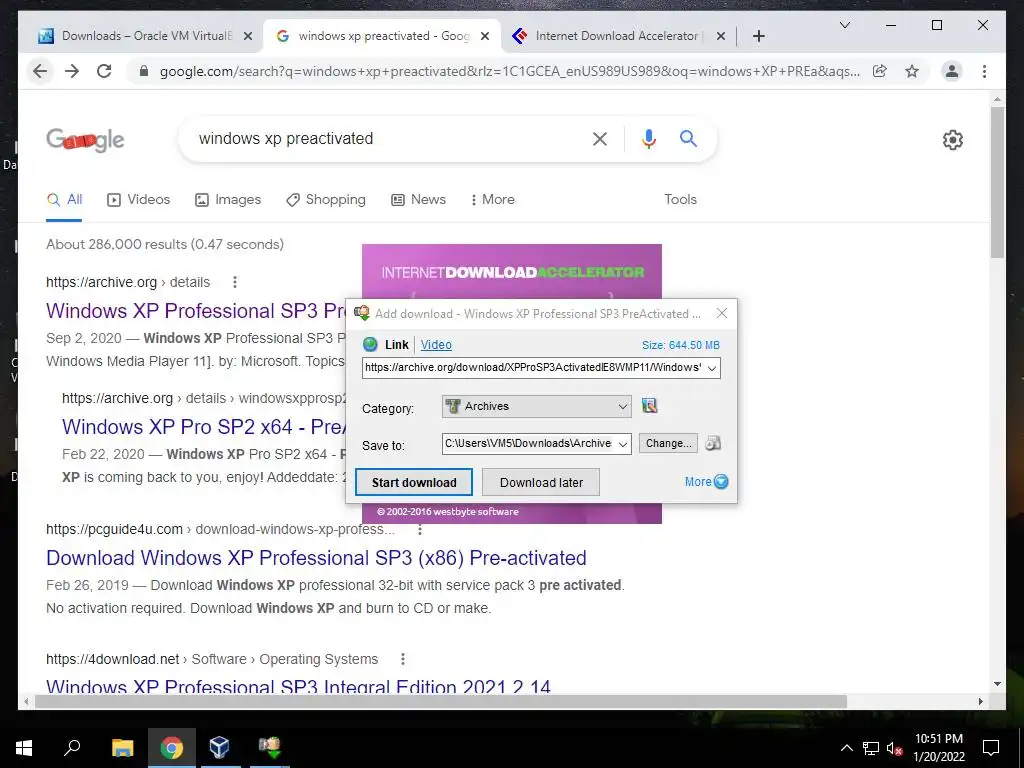Open the Windows Start menu

coord(24,747)
